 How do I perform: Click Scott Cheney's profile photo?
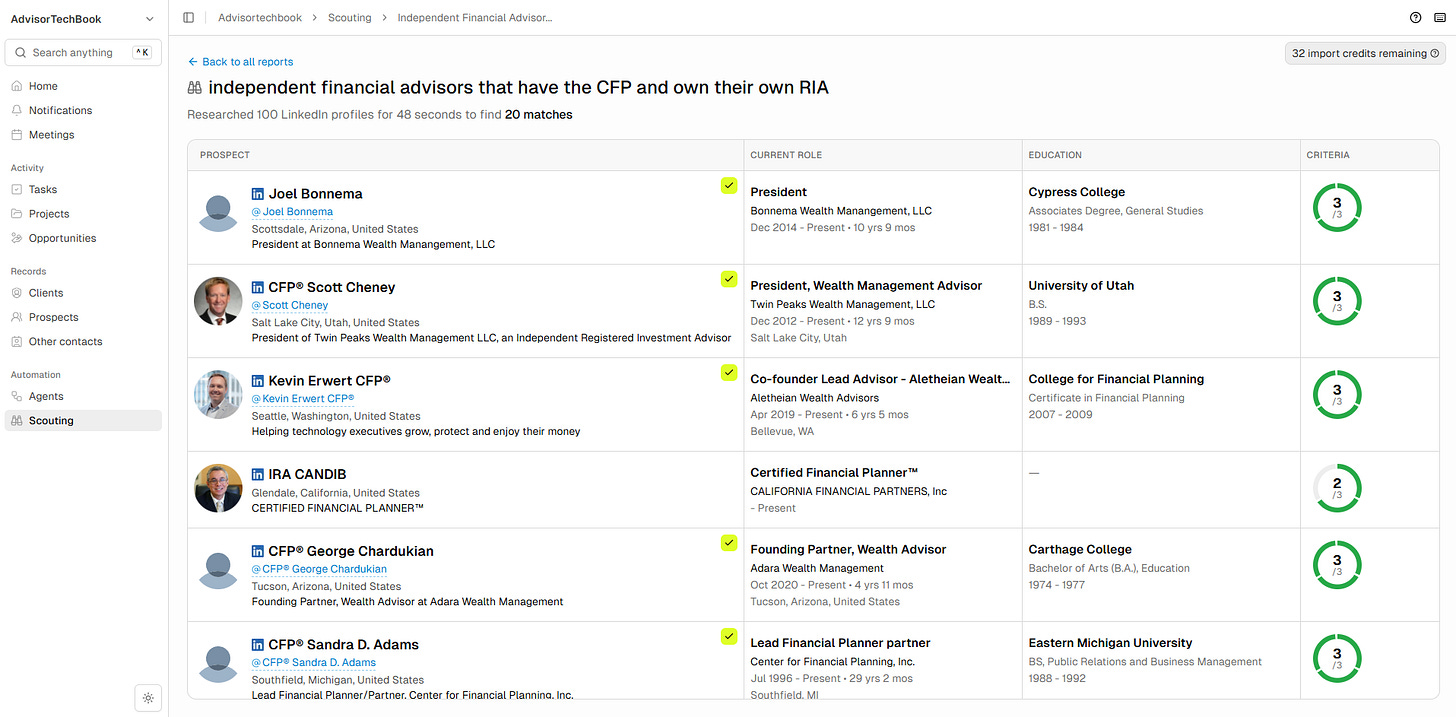[218, 302]
